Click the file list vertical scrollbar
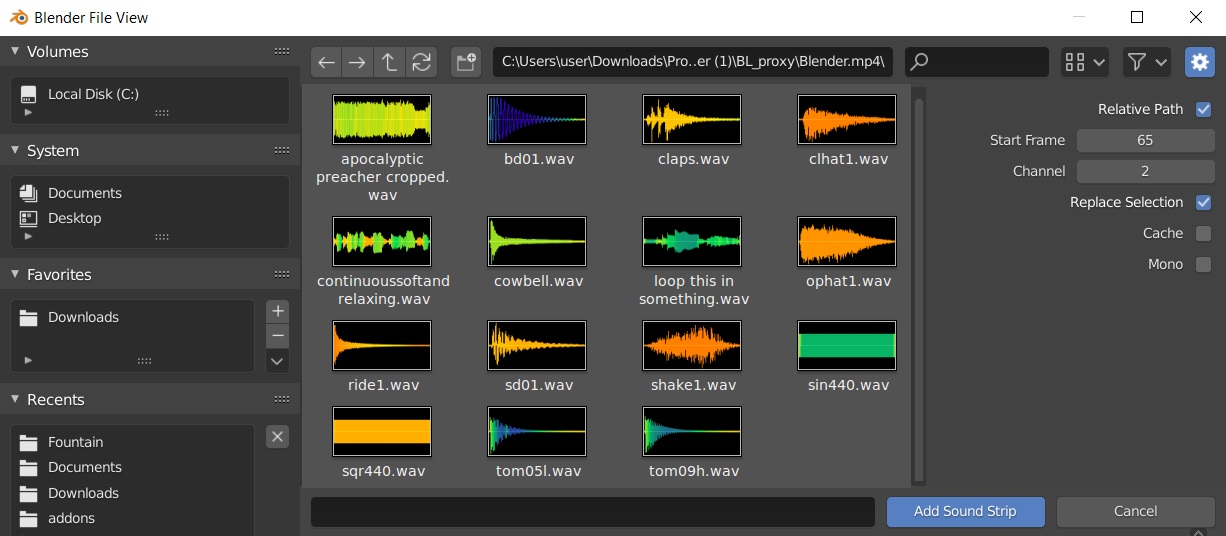 pos(918,290)
